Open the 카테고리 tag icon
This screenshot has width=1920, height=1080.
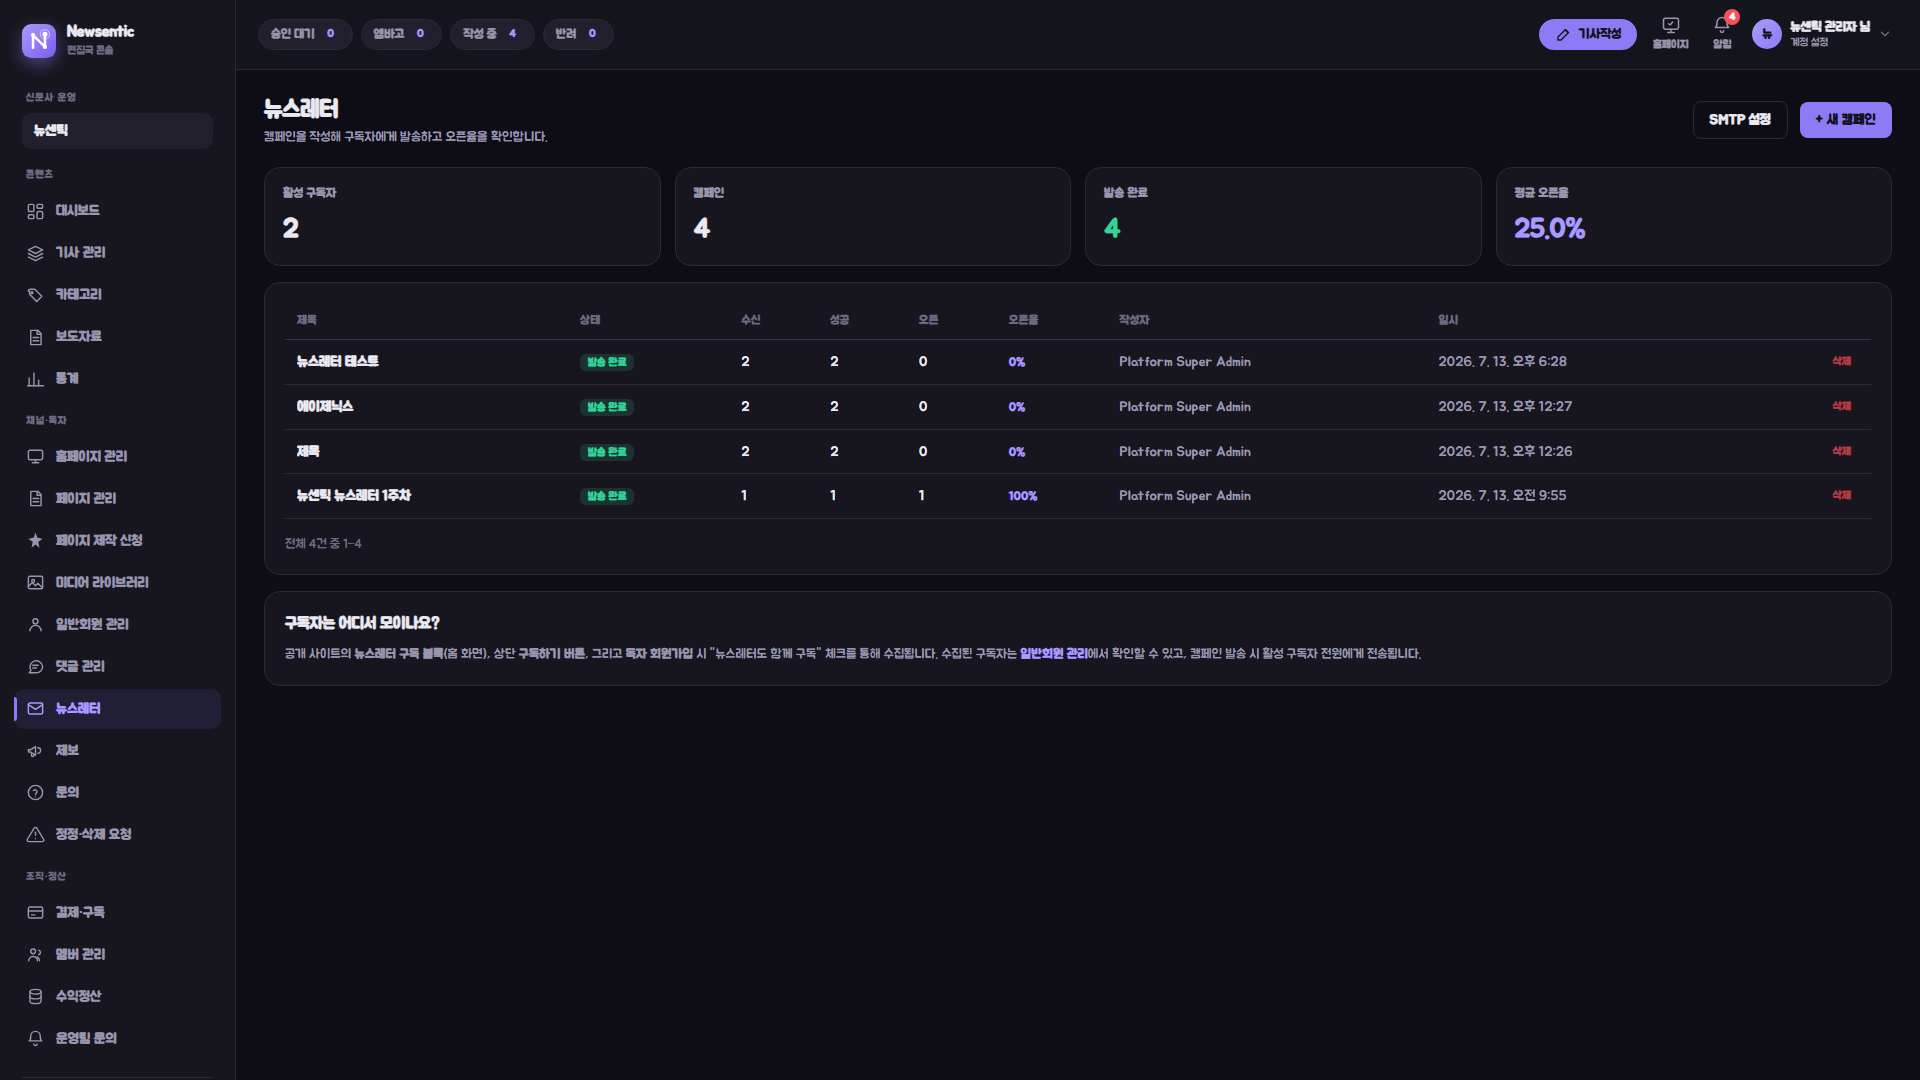[35, 295]
